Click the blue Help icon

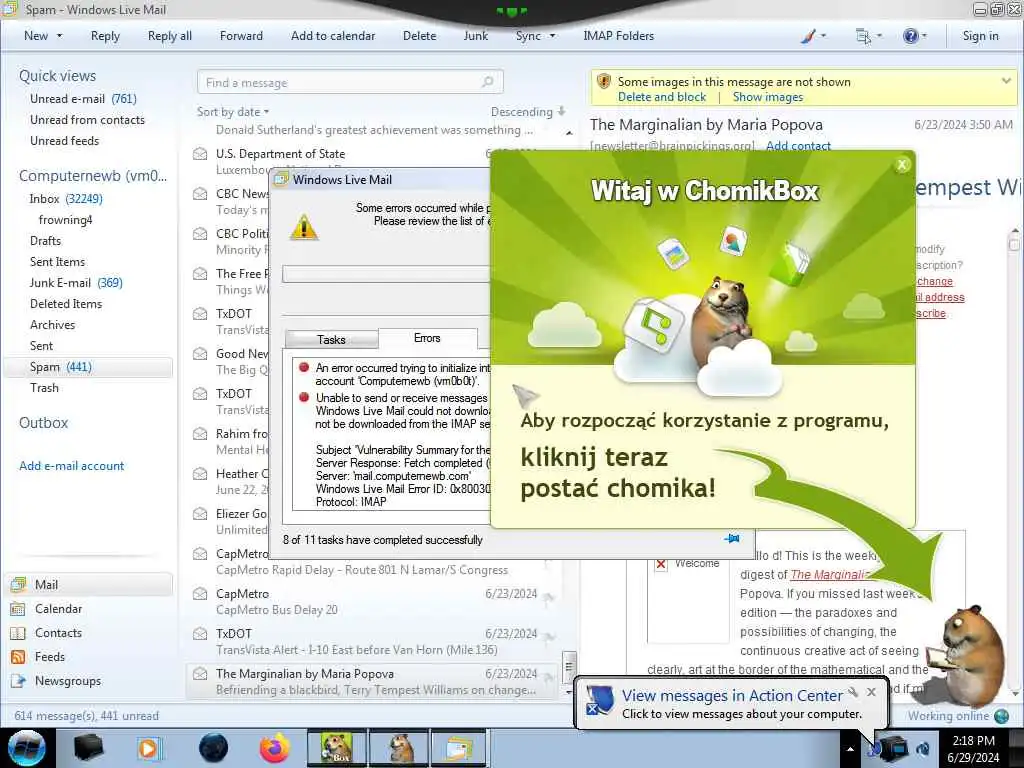tap(910, 36)
